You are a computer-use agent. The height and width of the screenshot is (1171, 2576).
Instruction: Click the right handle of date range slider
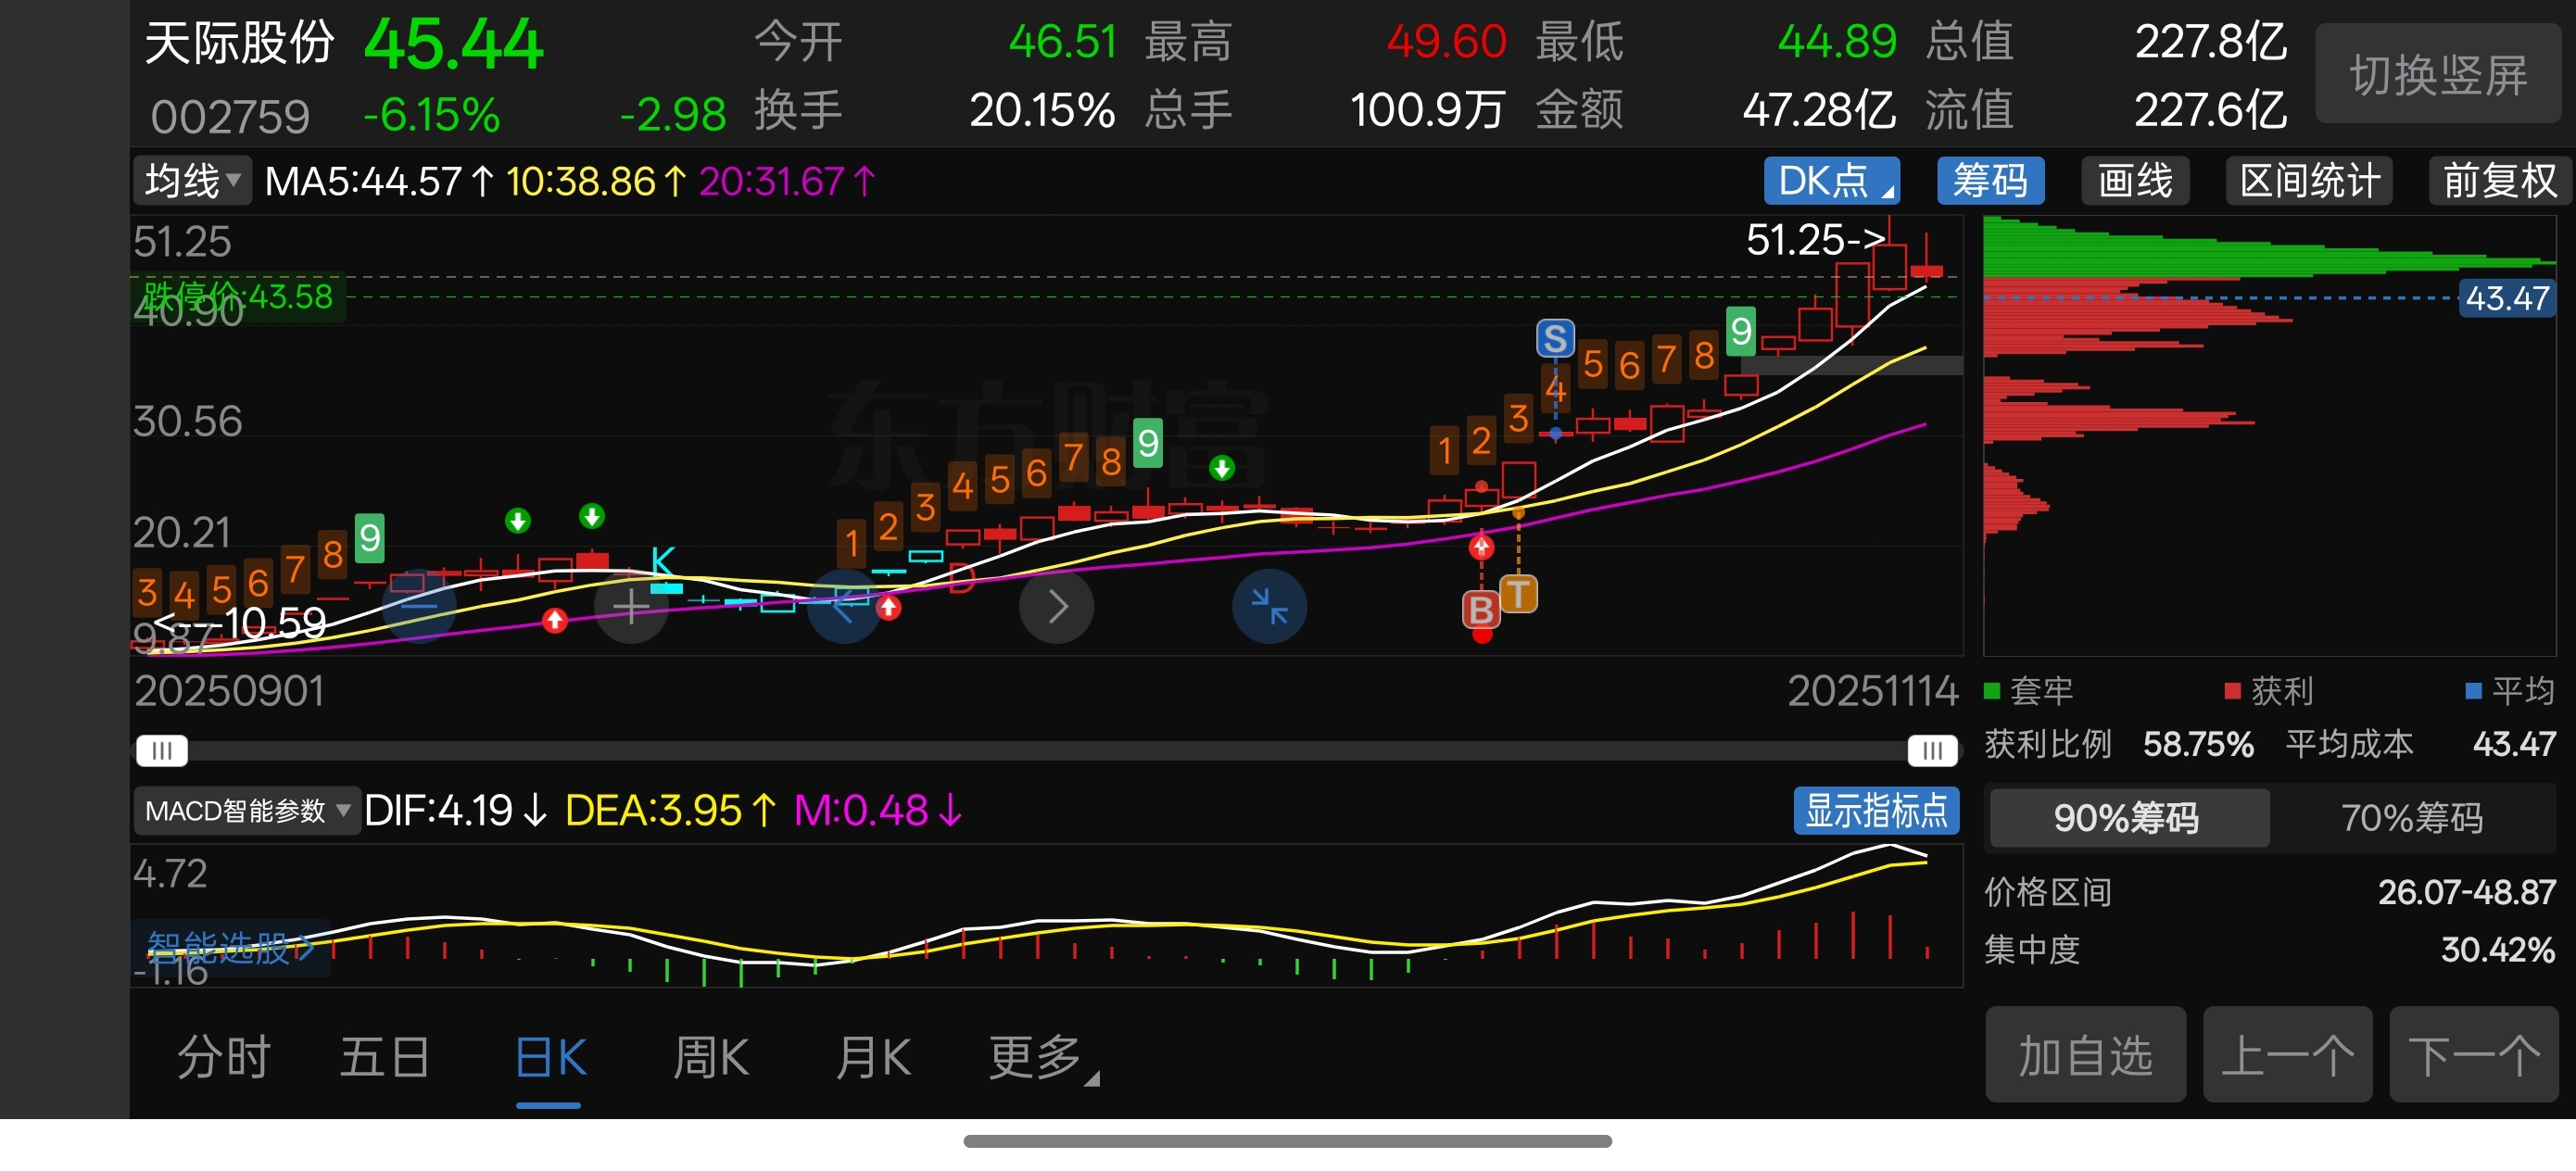pyautogui.click(x=1931, y=750)
